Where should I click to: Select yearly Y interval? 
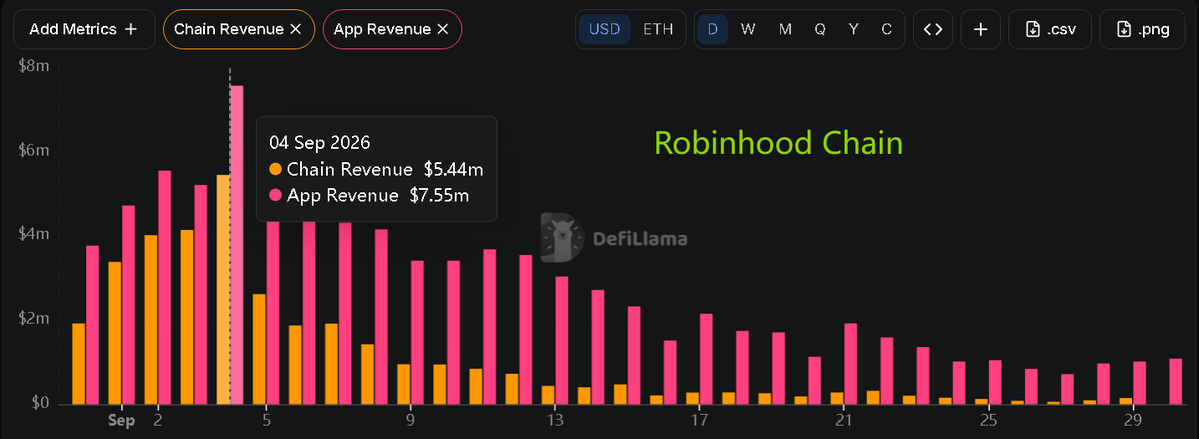point(853,29)
